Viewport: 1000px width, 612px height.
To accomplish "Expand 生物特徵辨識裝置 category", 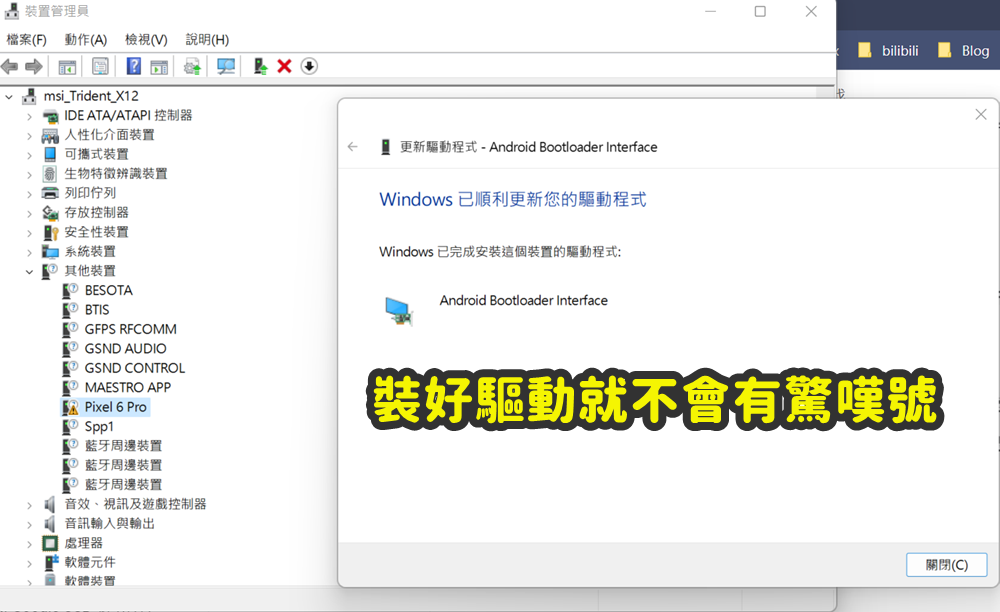I will click(29, 175).
